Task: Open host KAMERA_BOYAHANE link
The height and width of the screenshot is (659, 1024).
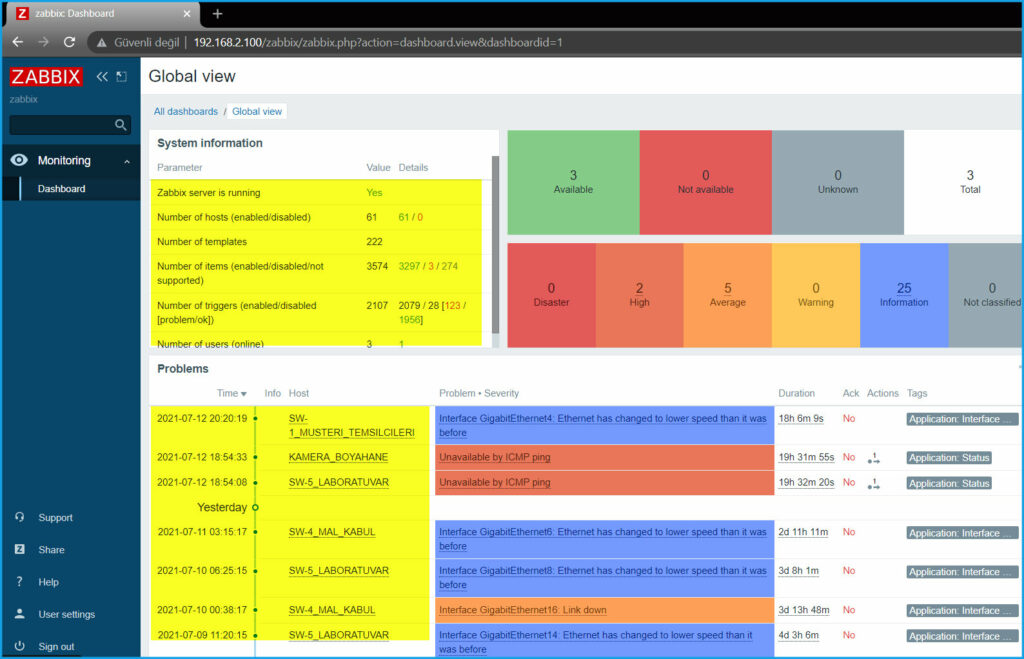Action: pos(338,457)
